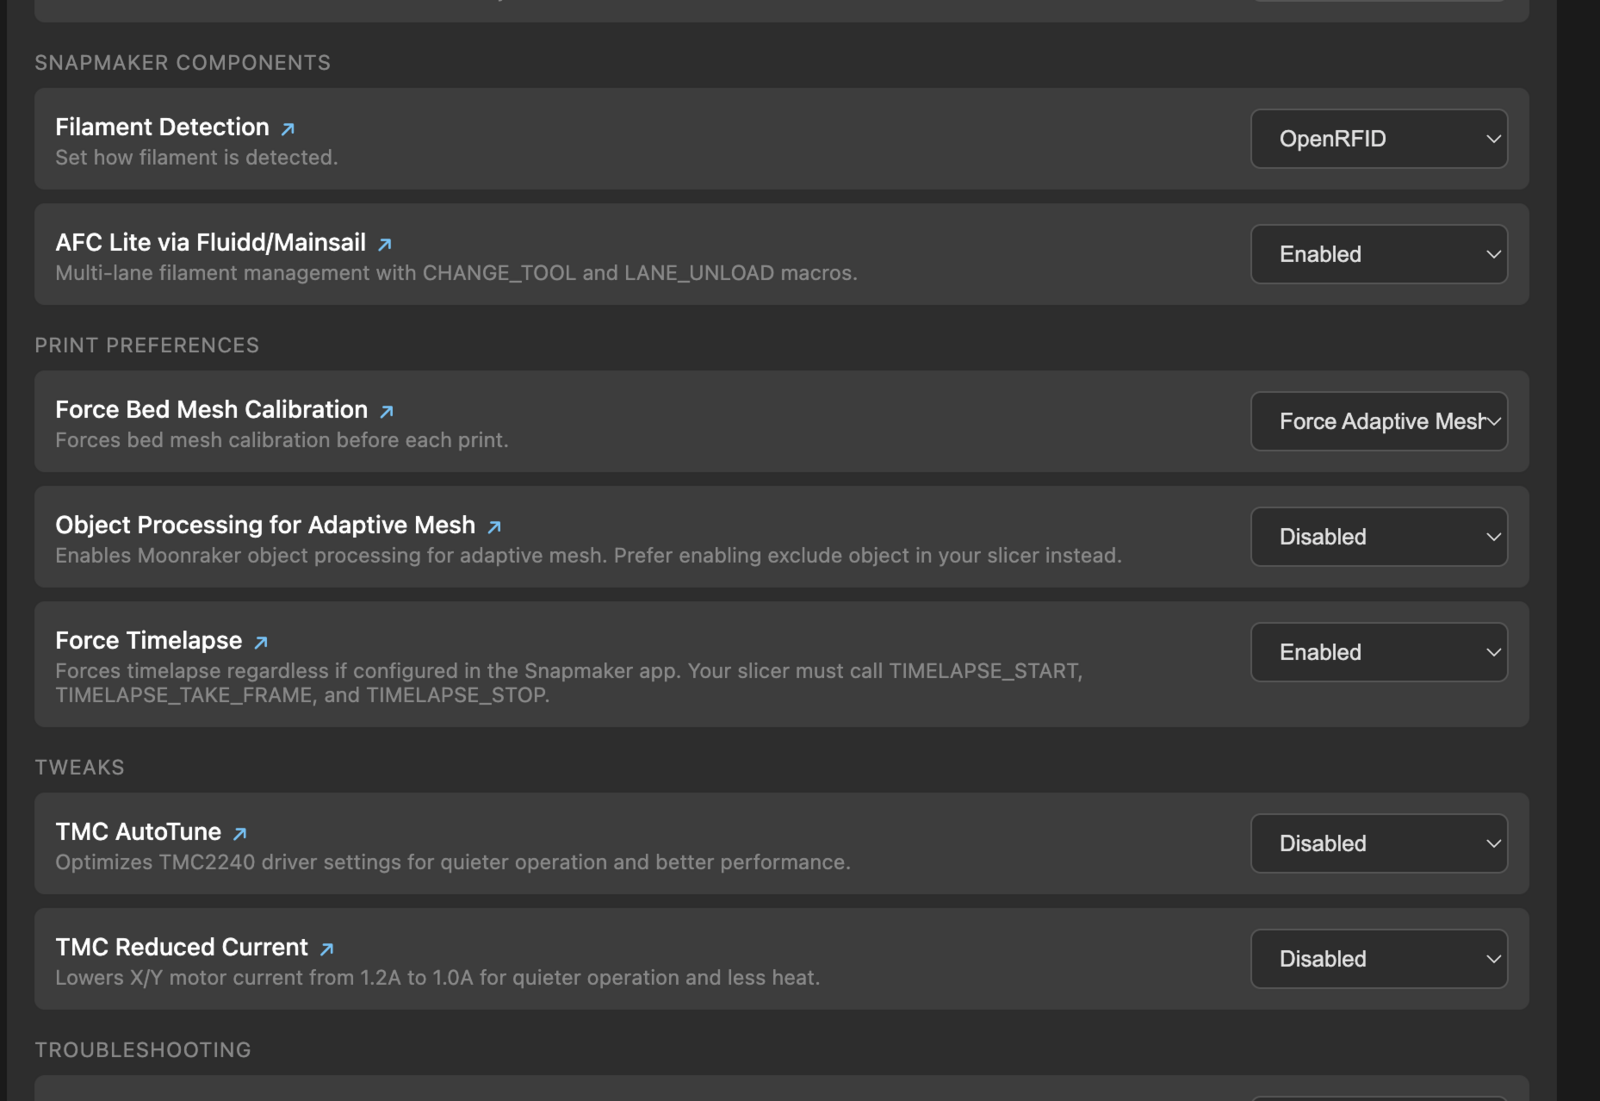The width and height of the screenshot is (1600, 1101).
Task: Click AFC Lite via Fluidd/Mainsail title
Action: click(211, 242)
